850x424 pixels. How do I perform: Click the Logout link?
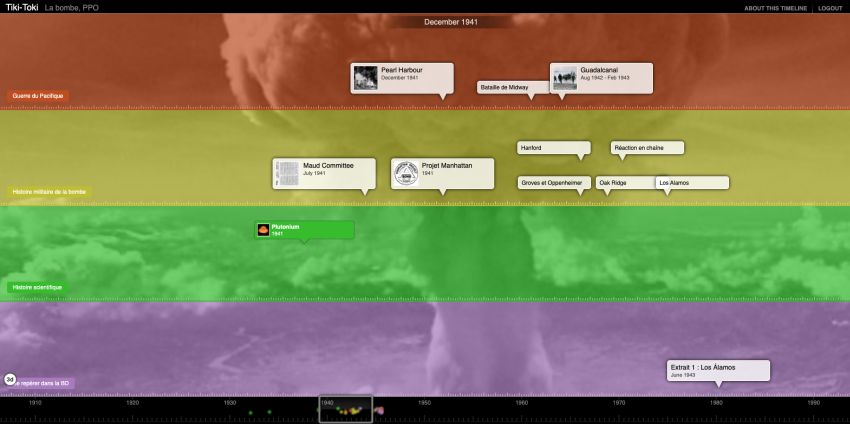click(x=830, y=8)
